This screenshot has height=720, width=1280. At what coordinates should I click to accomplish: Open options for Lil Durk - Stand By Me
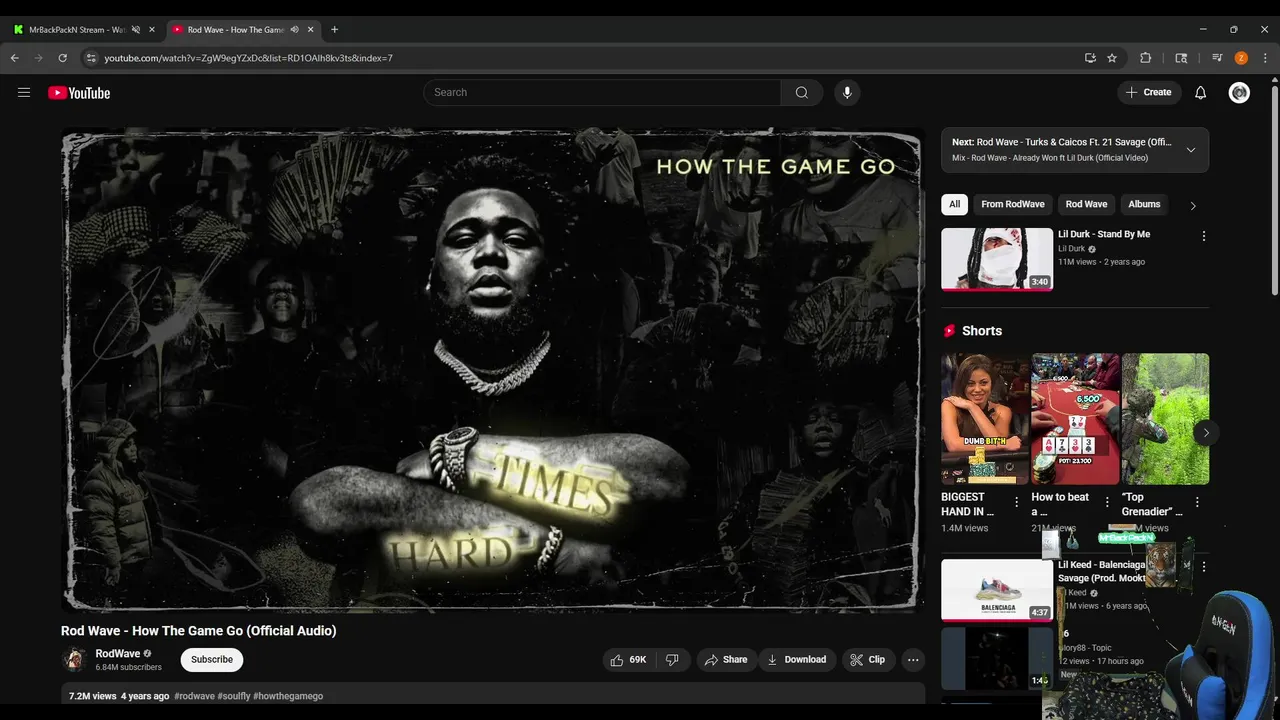(x=1203, y=236)
